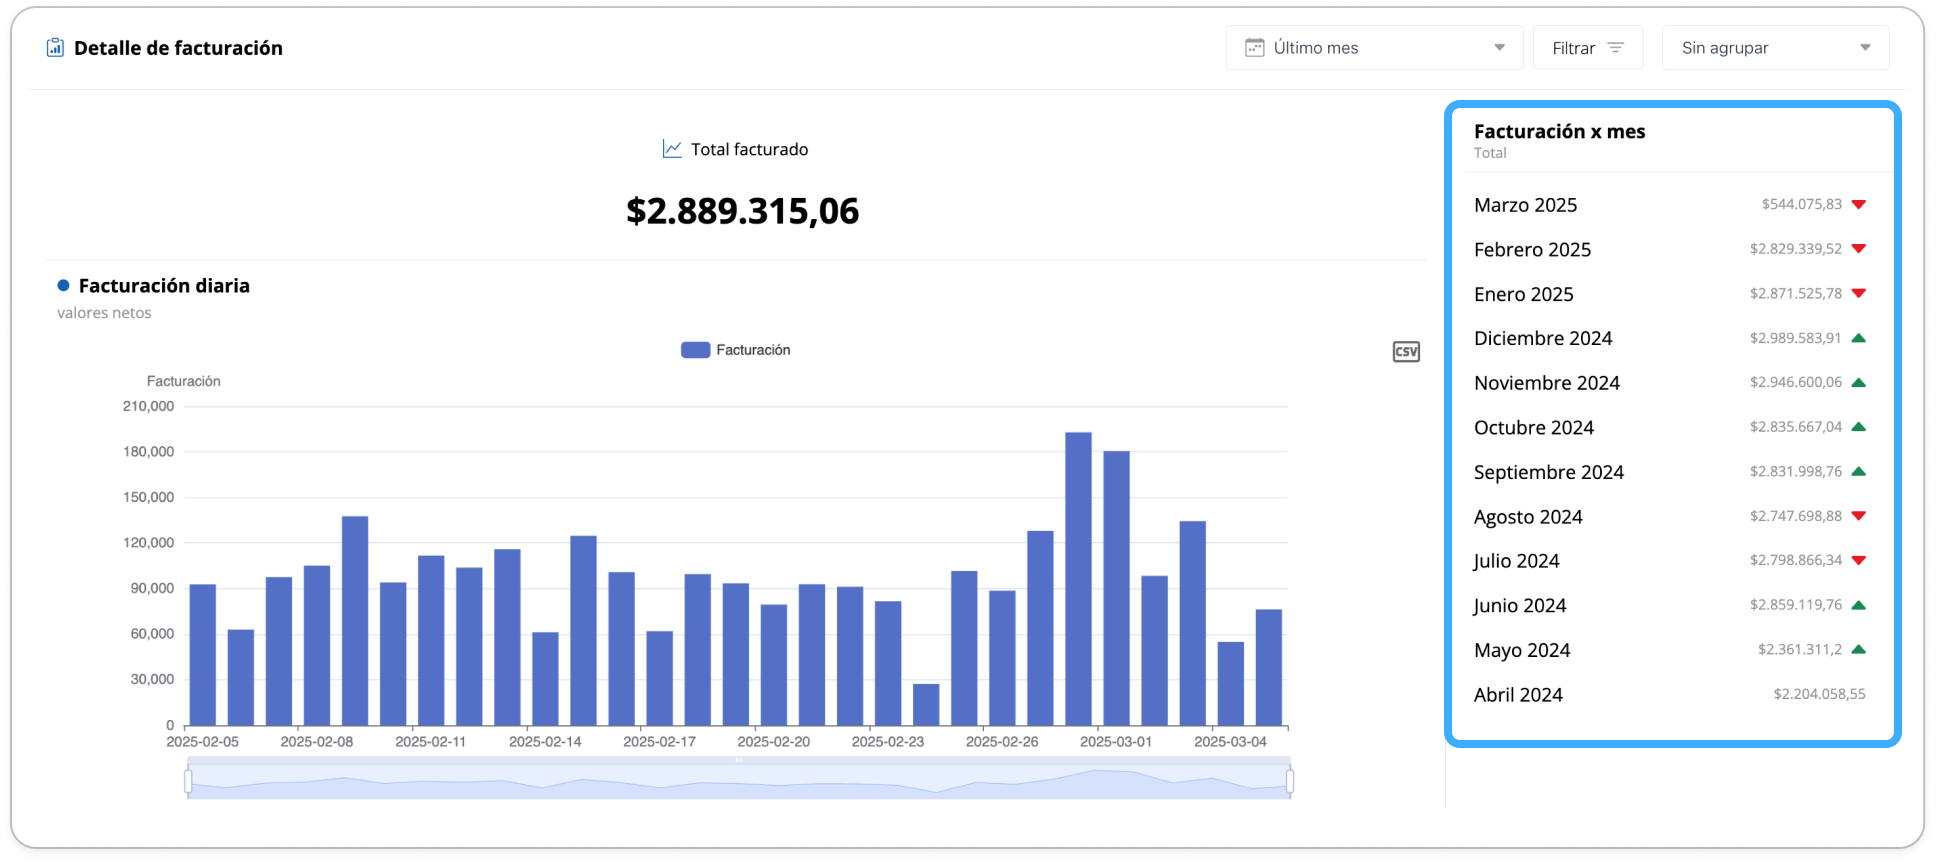
Task: Click the billing detail clipboard icon
Action: [x=55, y=47]
